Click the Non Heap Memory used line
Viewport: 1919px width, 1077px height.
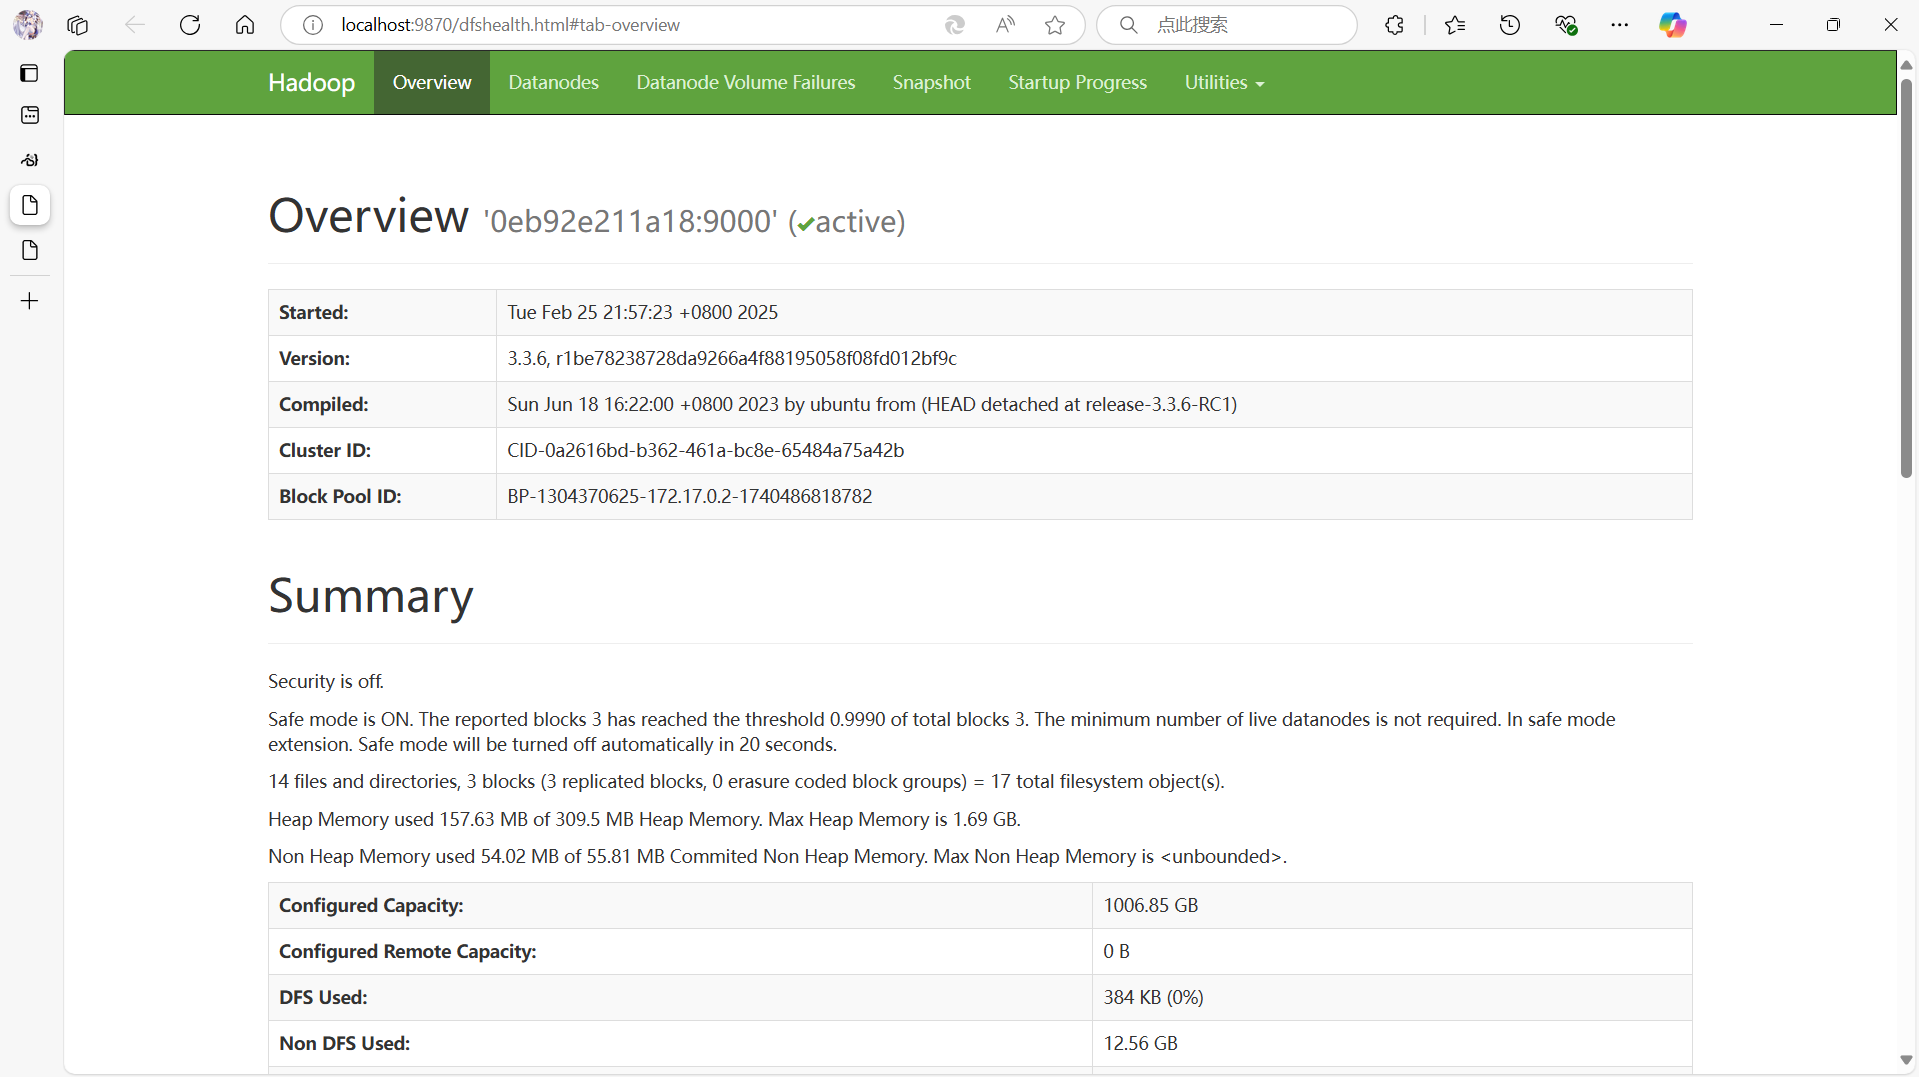pyautogui.click(x=777, y=857)
